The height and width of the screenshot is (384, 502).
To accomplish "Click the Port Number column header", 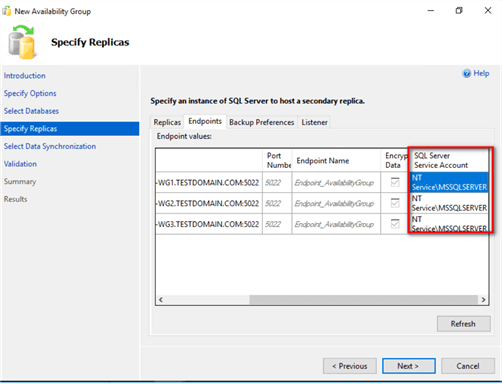I will click(x=277, y=160).
